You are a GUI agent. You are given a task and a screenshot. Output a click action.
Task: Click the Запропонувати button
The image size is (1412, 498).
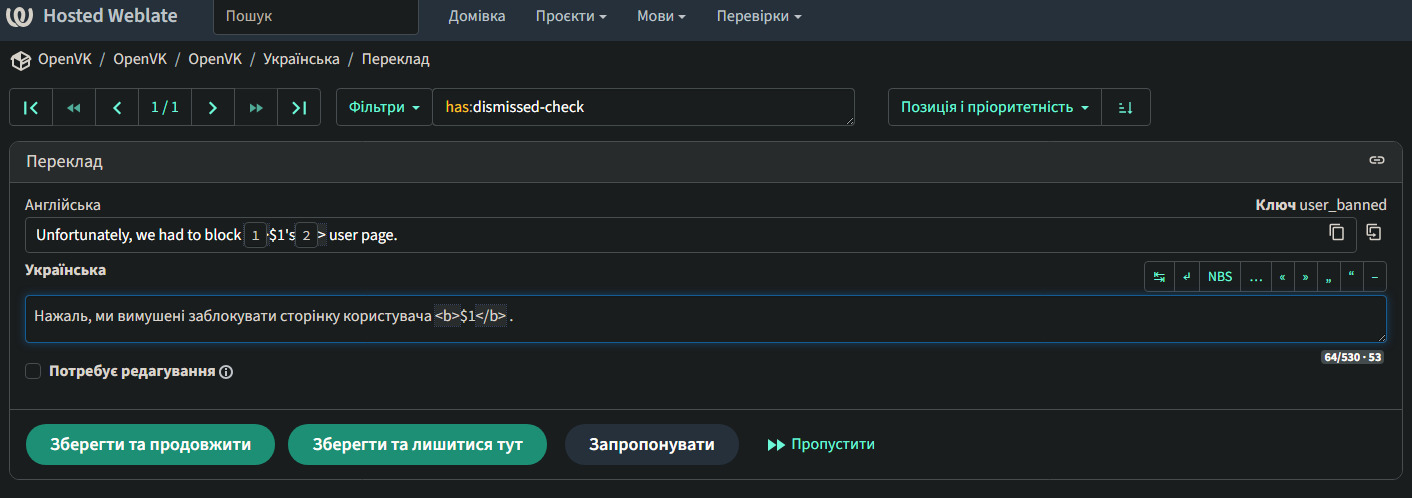652,444
